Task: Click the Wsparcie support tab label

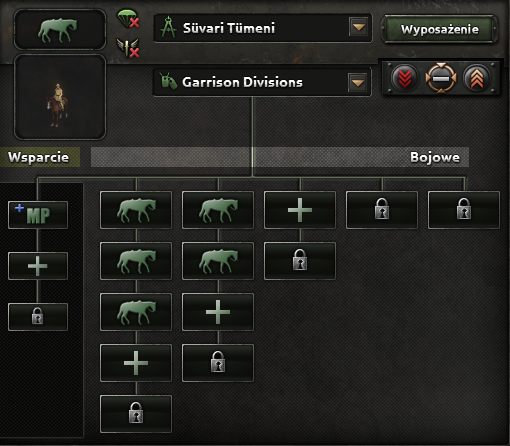Action: point(39,157)
